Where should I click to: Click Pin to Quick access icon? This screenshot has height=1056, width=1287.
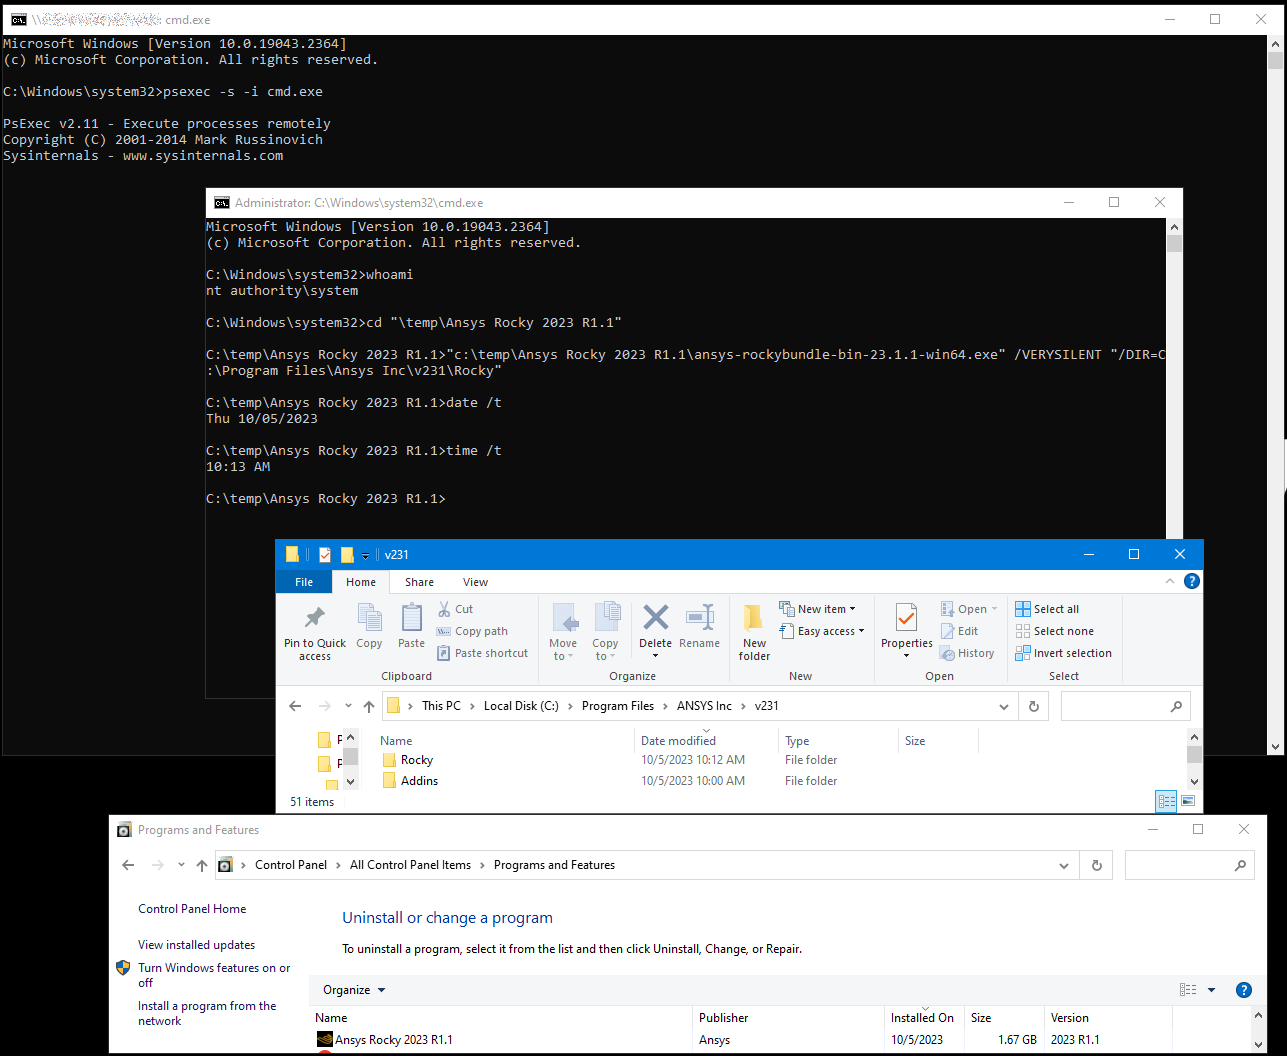315,617
